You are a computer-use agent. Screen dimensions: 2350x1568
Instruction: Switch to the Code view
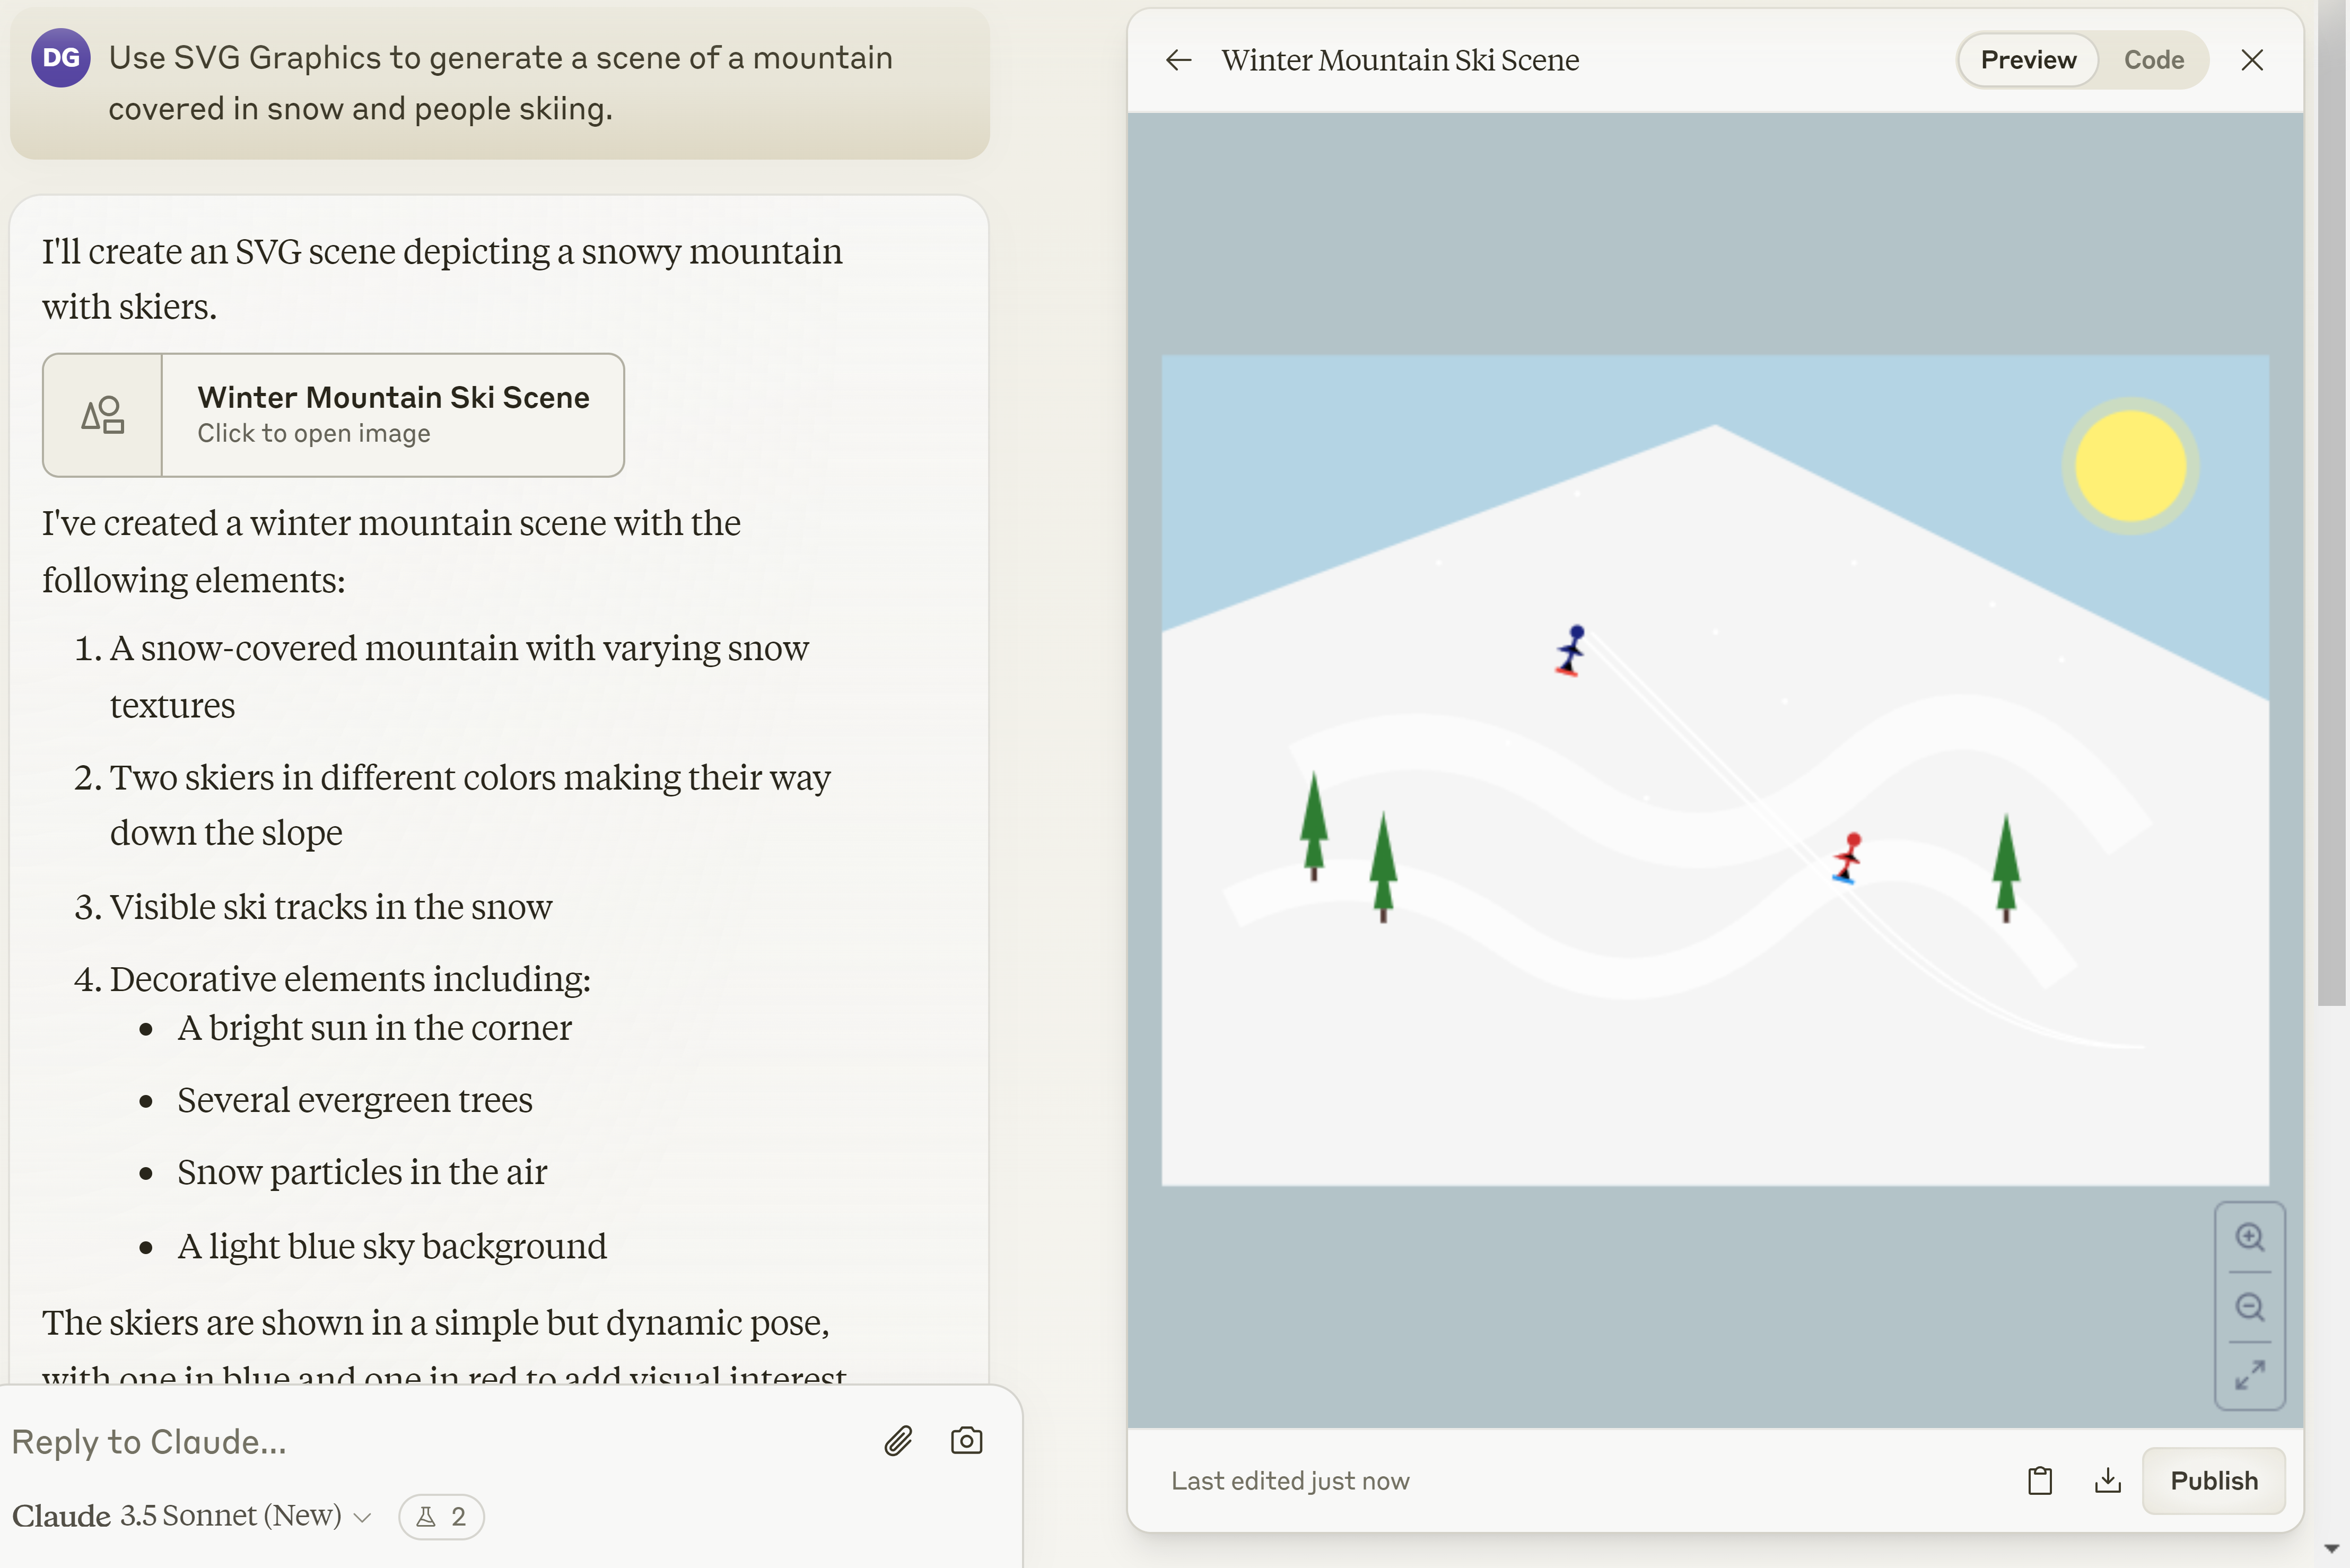pos(2153,60)
